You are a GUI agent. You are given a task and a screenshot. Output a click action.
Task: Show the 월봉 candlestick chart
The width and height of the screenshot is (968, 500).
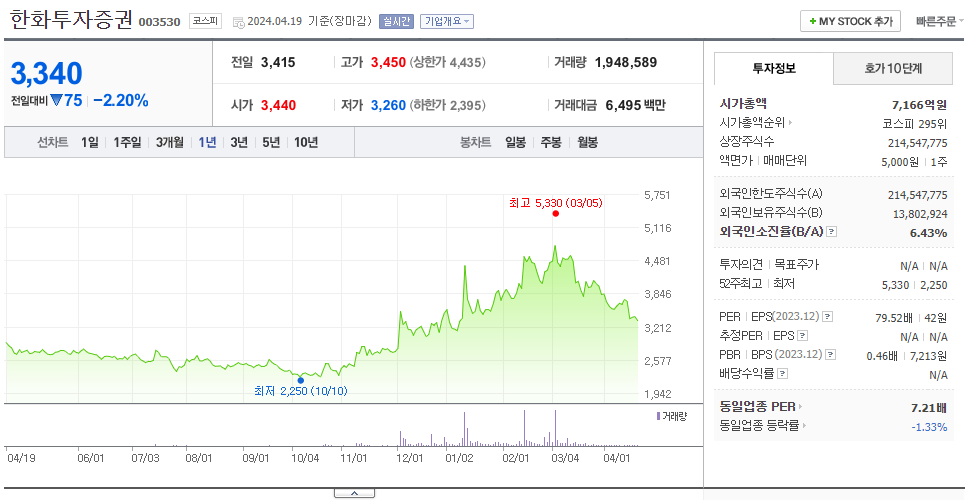588,143
